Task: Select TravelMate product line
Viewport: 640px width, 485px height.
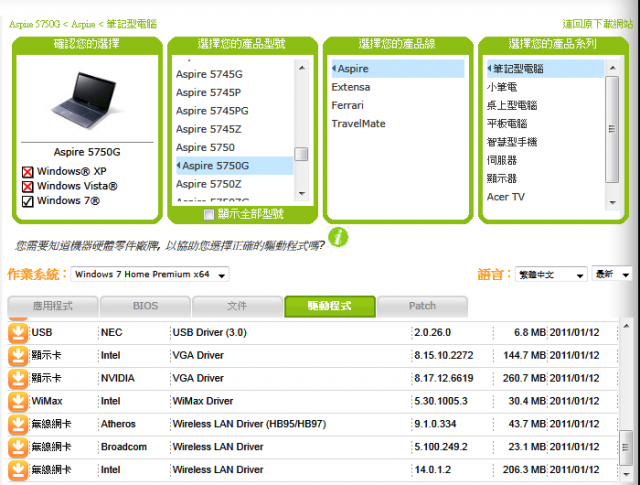Action: click(358, 124)
